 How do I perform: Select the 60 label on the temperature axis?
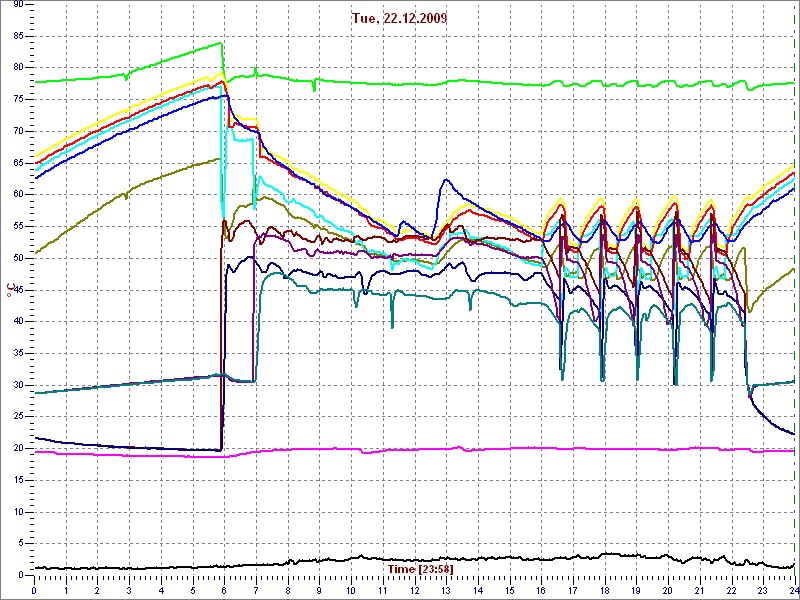point(18,195)
